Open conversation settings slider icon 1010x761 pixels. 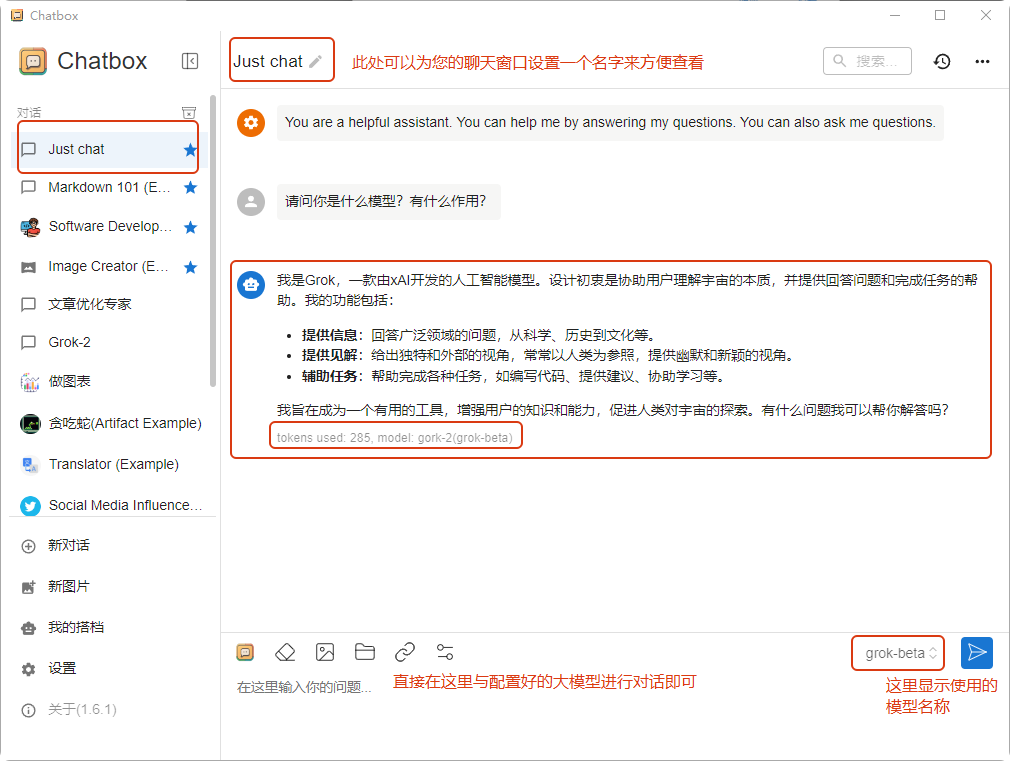click(445, 652)
